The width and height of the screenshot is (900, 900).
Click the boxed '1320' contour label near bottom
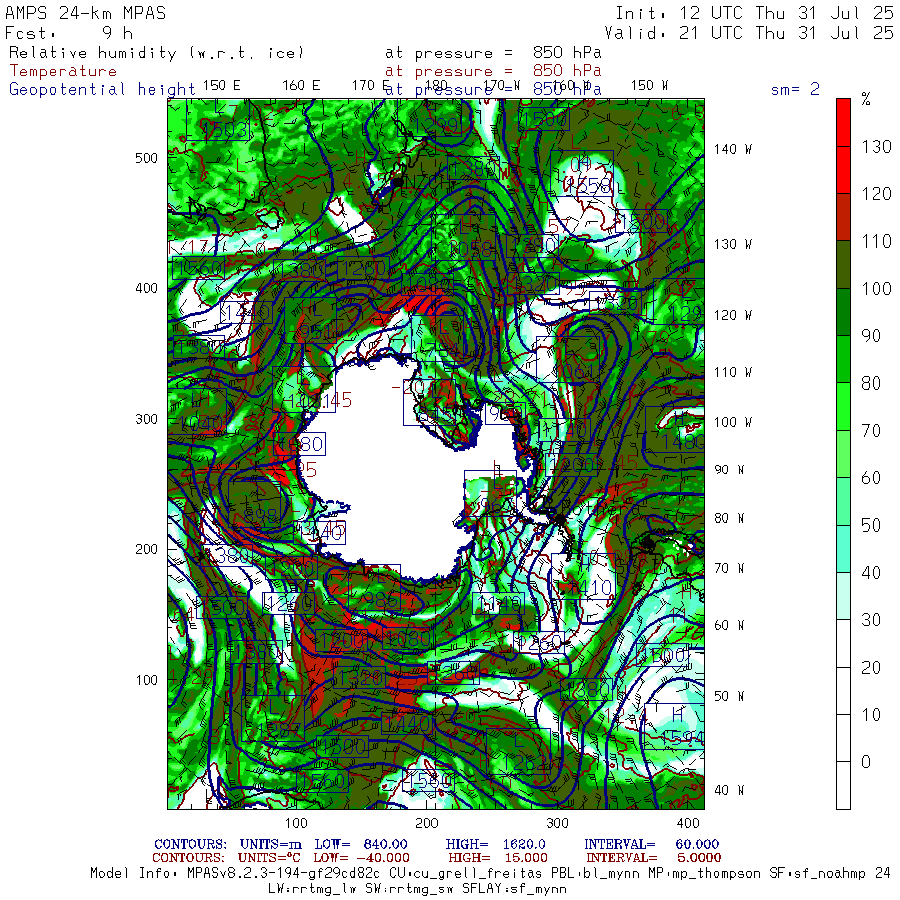pos(360,678)
